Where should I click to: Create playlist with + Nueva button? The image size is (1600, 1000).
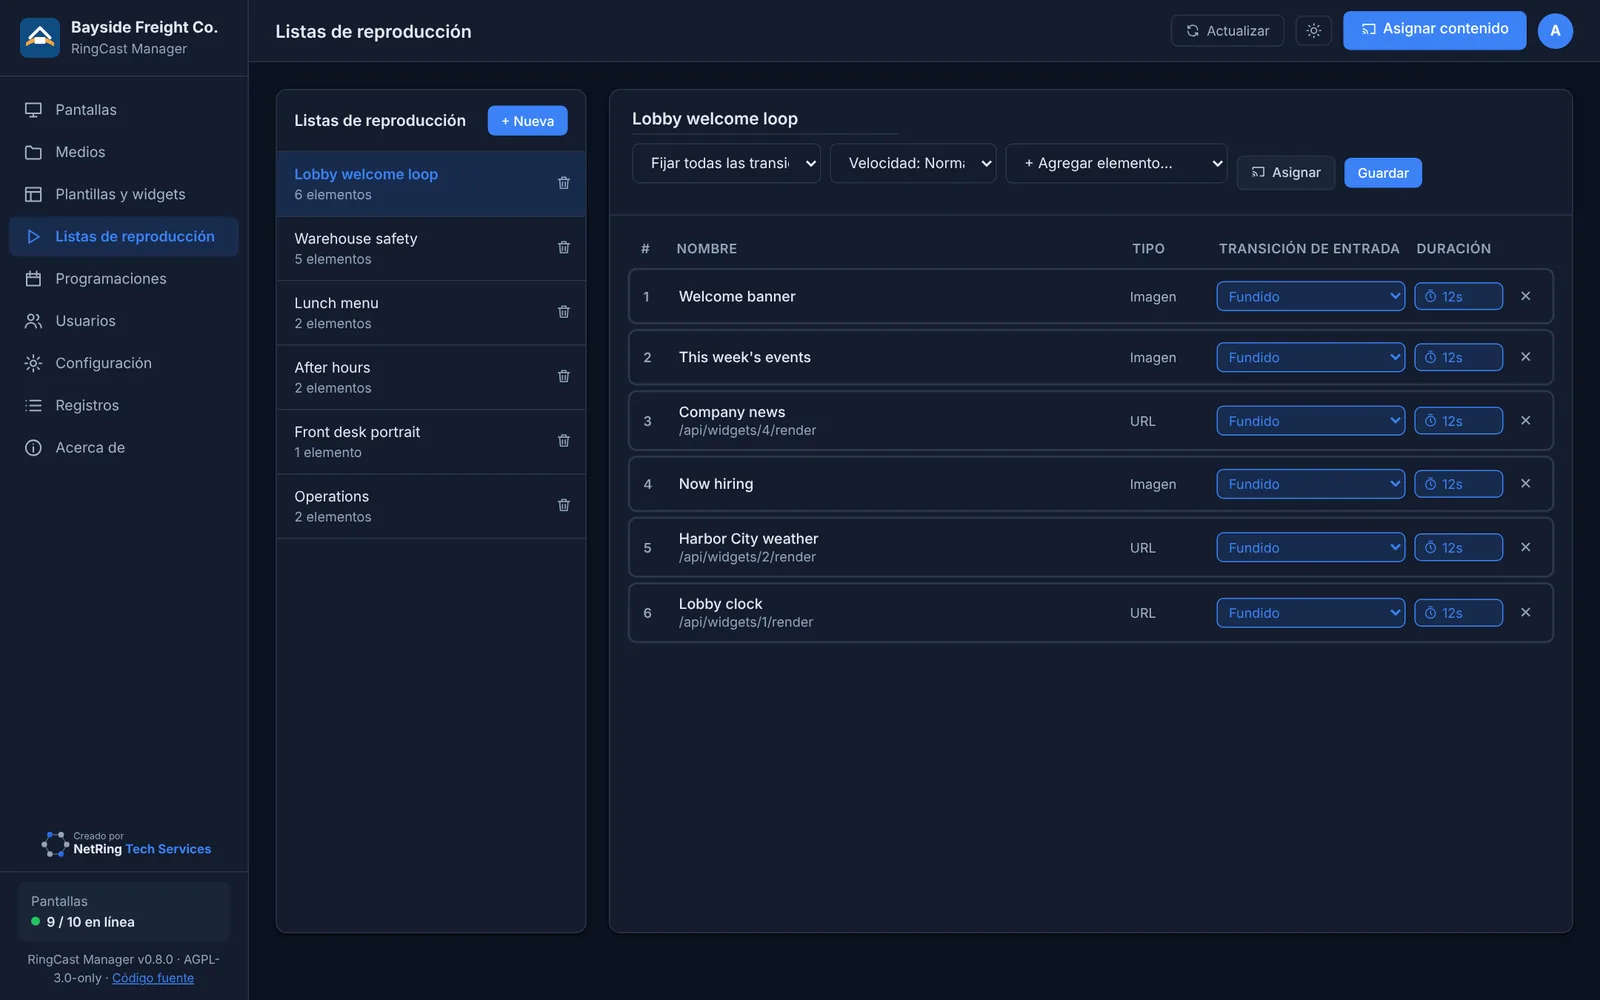point(527,121)
